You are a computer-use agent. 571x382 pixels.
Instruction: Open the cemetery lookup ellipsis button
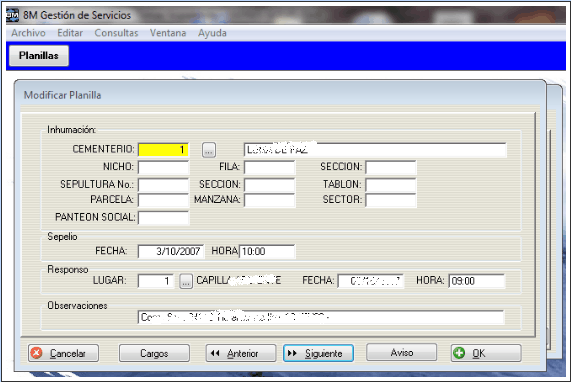[x=209, y=150]
